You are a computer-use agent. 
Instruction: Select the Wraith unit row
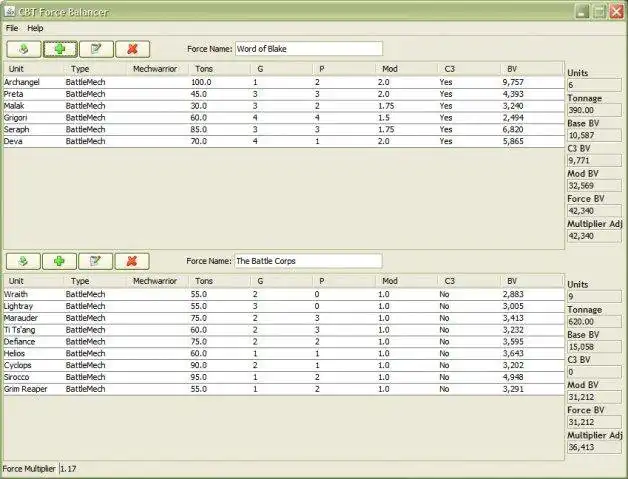tap(284, 294)
